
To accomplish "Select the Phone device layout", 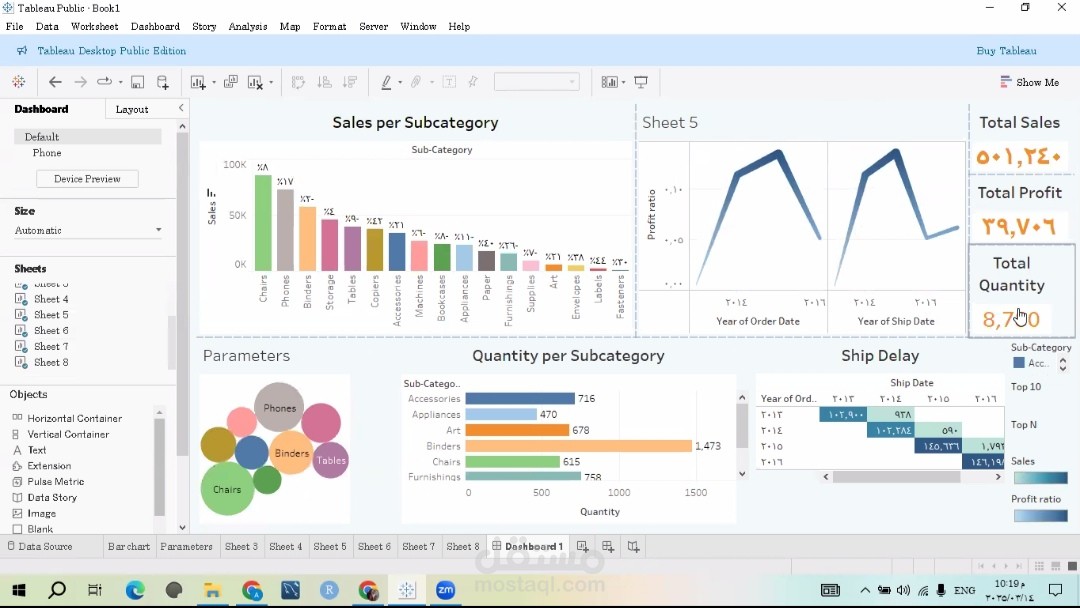I will 47,153.
